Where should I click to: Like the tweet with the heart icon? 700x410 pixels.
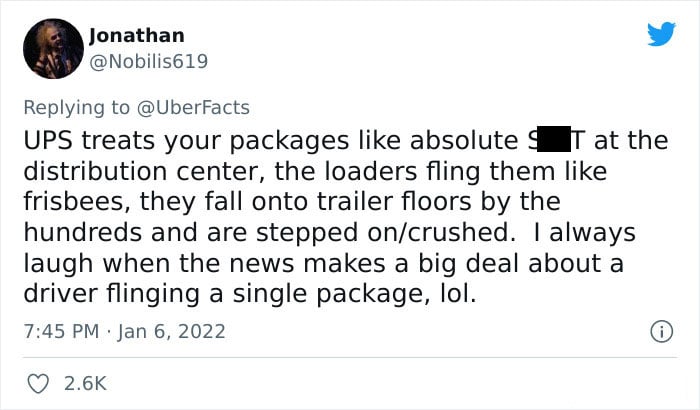38,384
